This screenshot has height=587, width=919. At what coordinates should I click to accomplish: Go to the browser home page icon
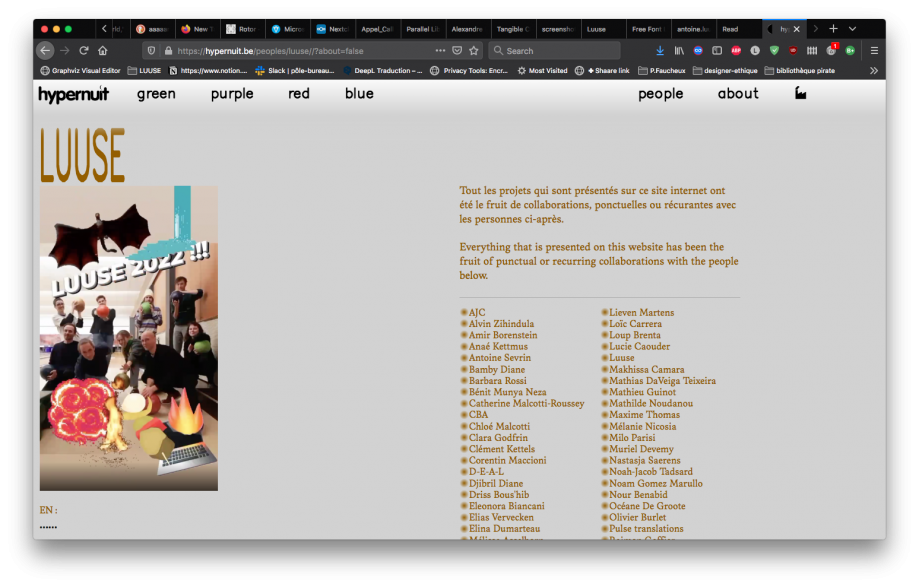(x=103, y=50)
